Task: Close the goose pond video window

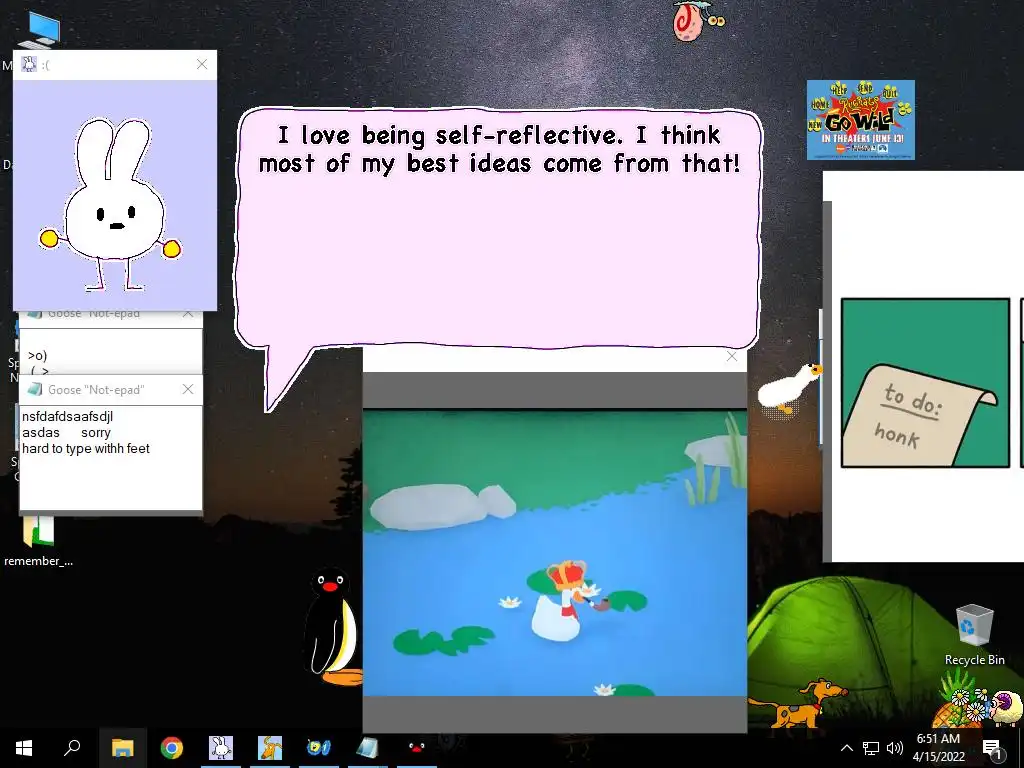Action: [731, 357]
